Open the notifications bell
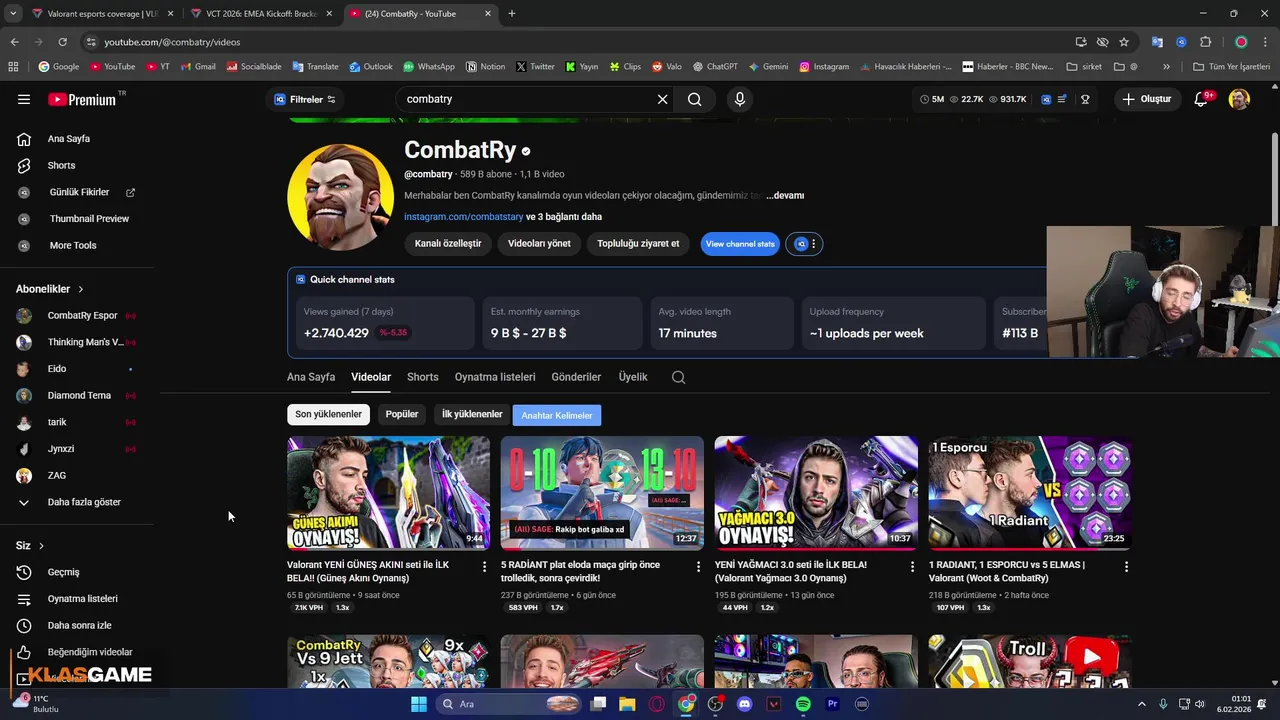1280x720 pixels. (x=1202, y=99)
